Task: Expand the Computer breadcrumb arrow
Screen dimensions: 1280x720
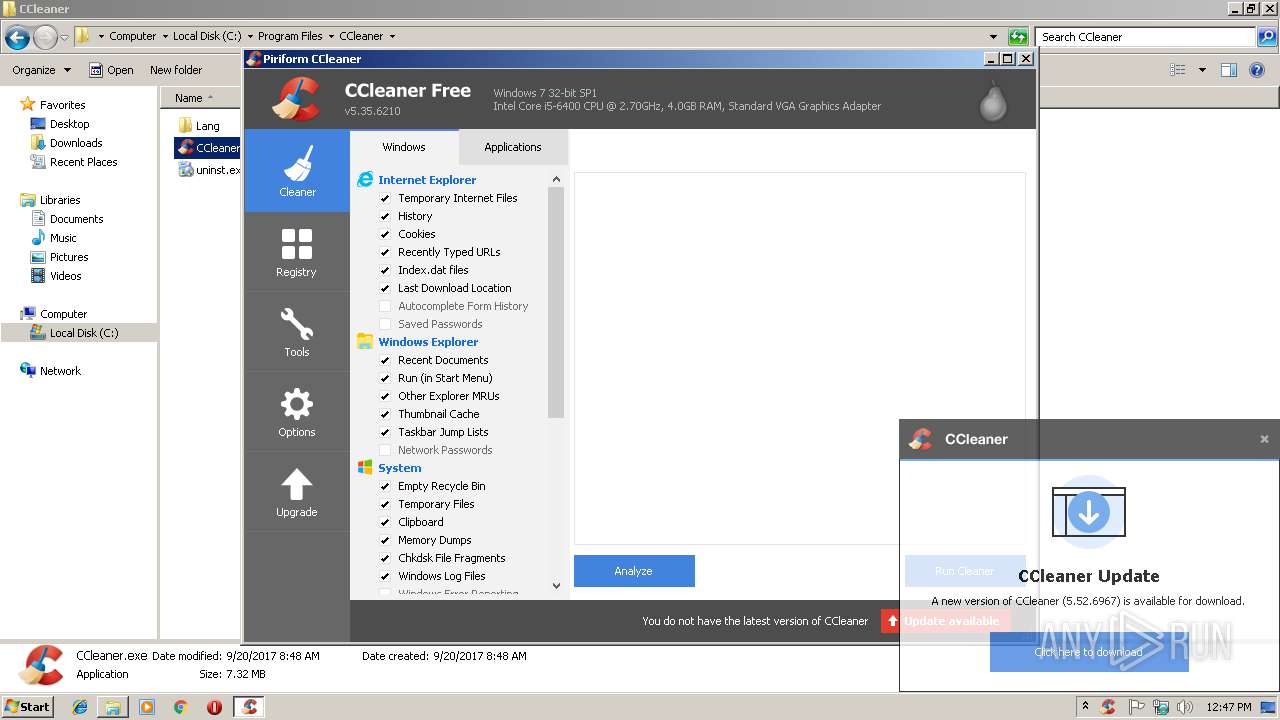Action: coord(164,36)
